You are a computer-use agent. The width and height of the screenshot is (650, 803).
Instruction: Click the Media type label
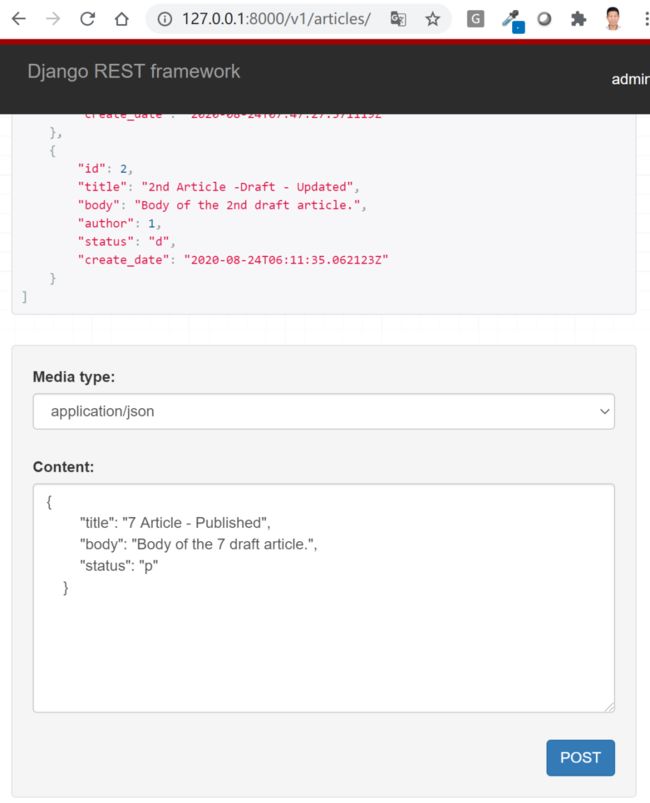(74, 377)
